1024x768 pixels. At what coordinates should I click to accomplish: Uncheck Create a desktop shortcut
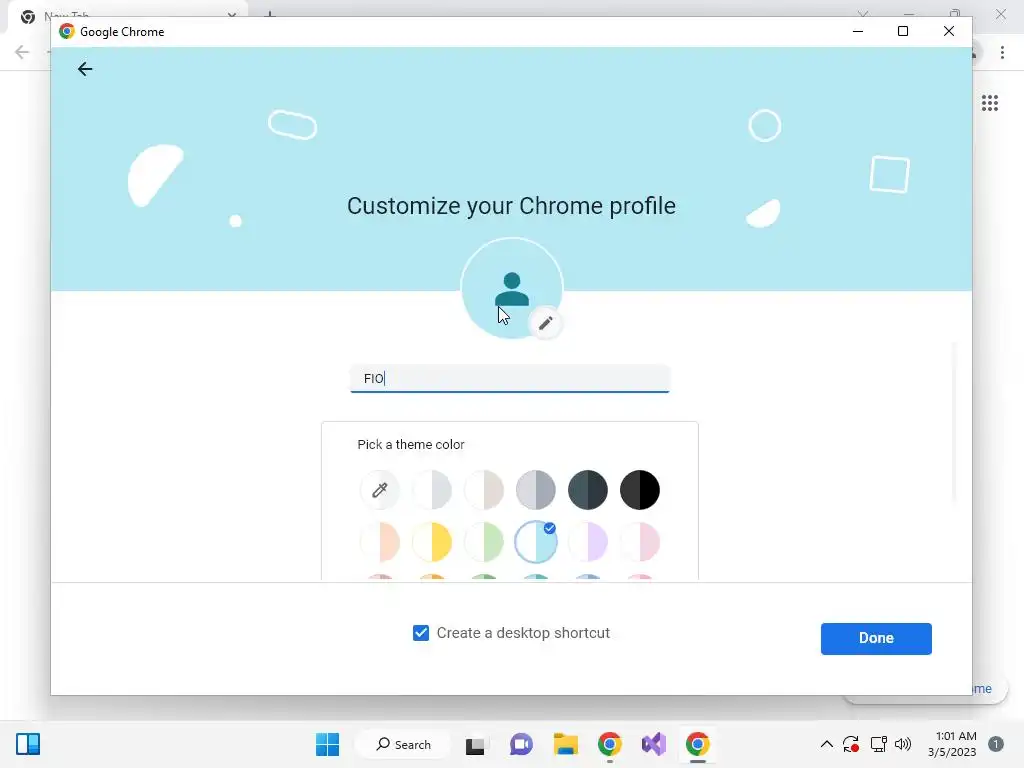[421, 633]
